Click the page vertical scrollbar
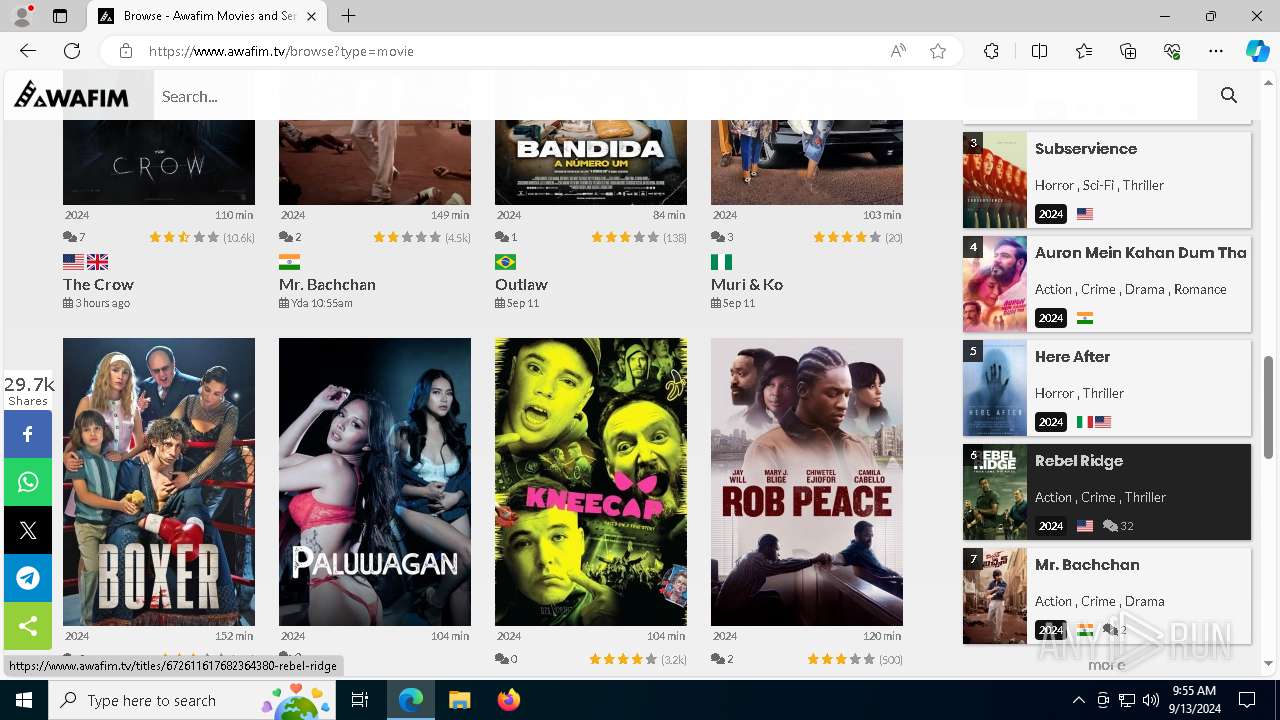Image resolution: width=1280 pixels, height=720 pixels. click(1268, 407)
